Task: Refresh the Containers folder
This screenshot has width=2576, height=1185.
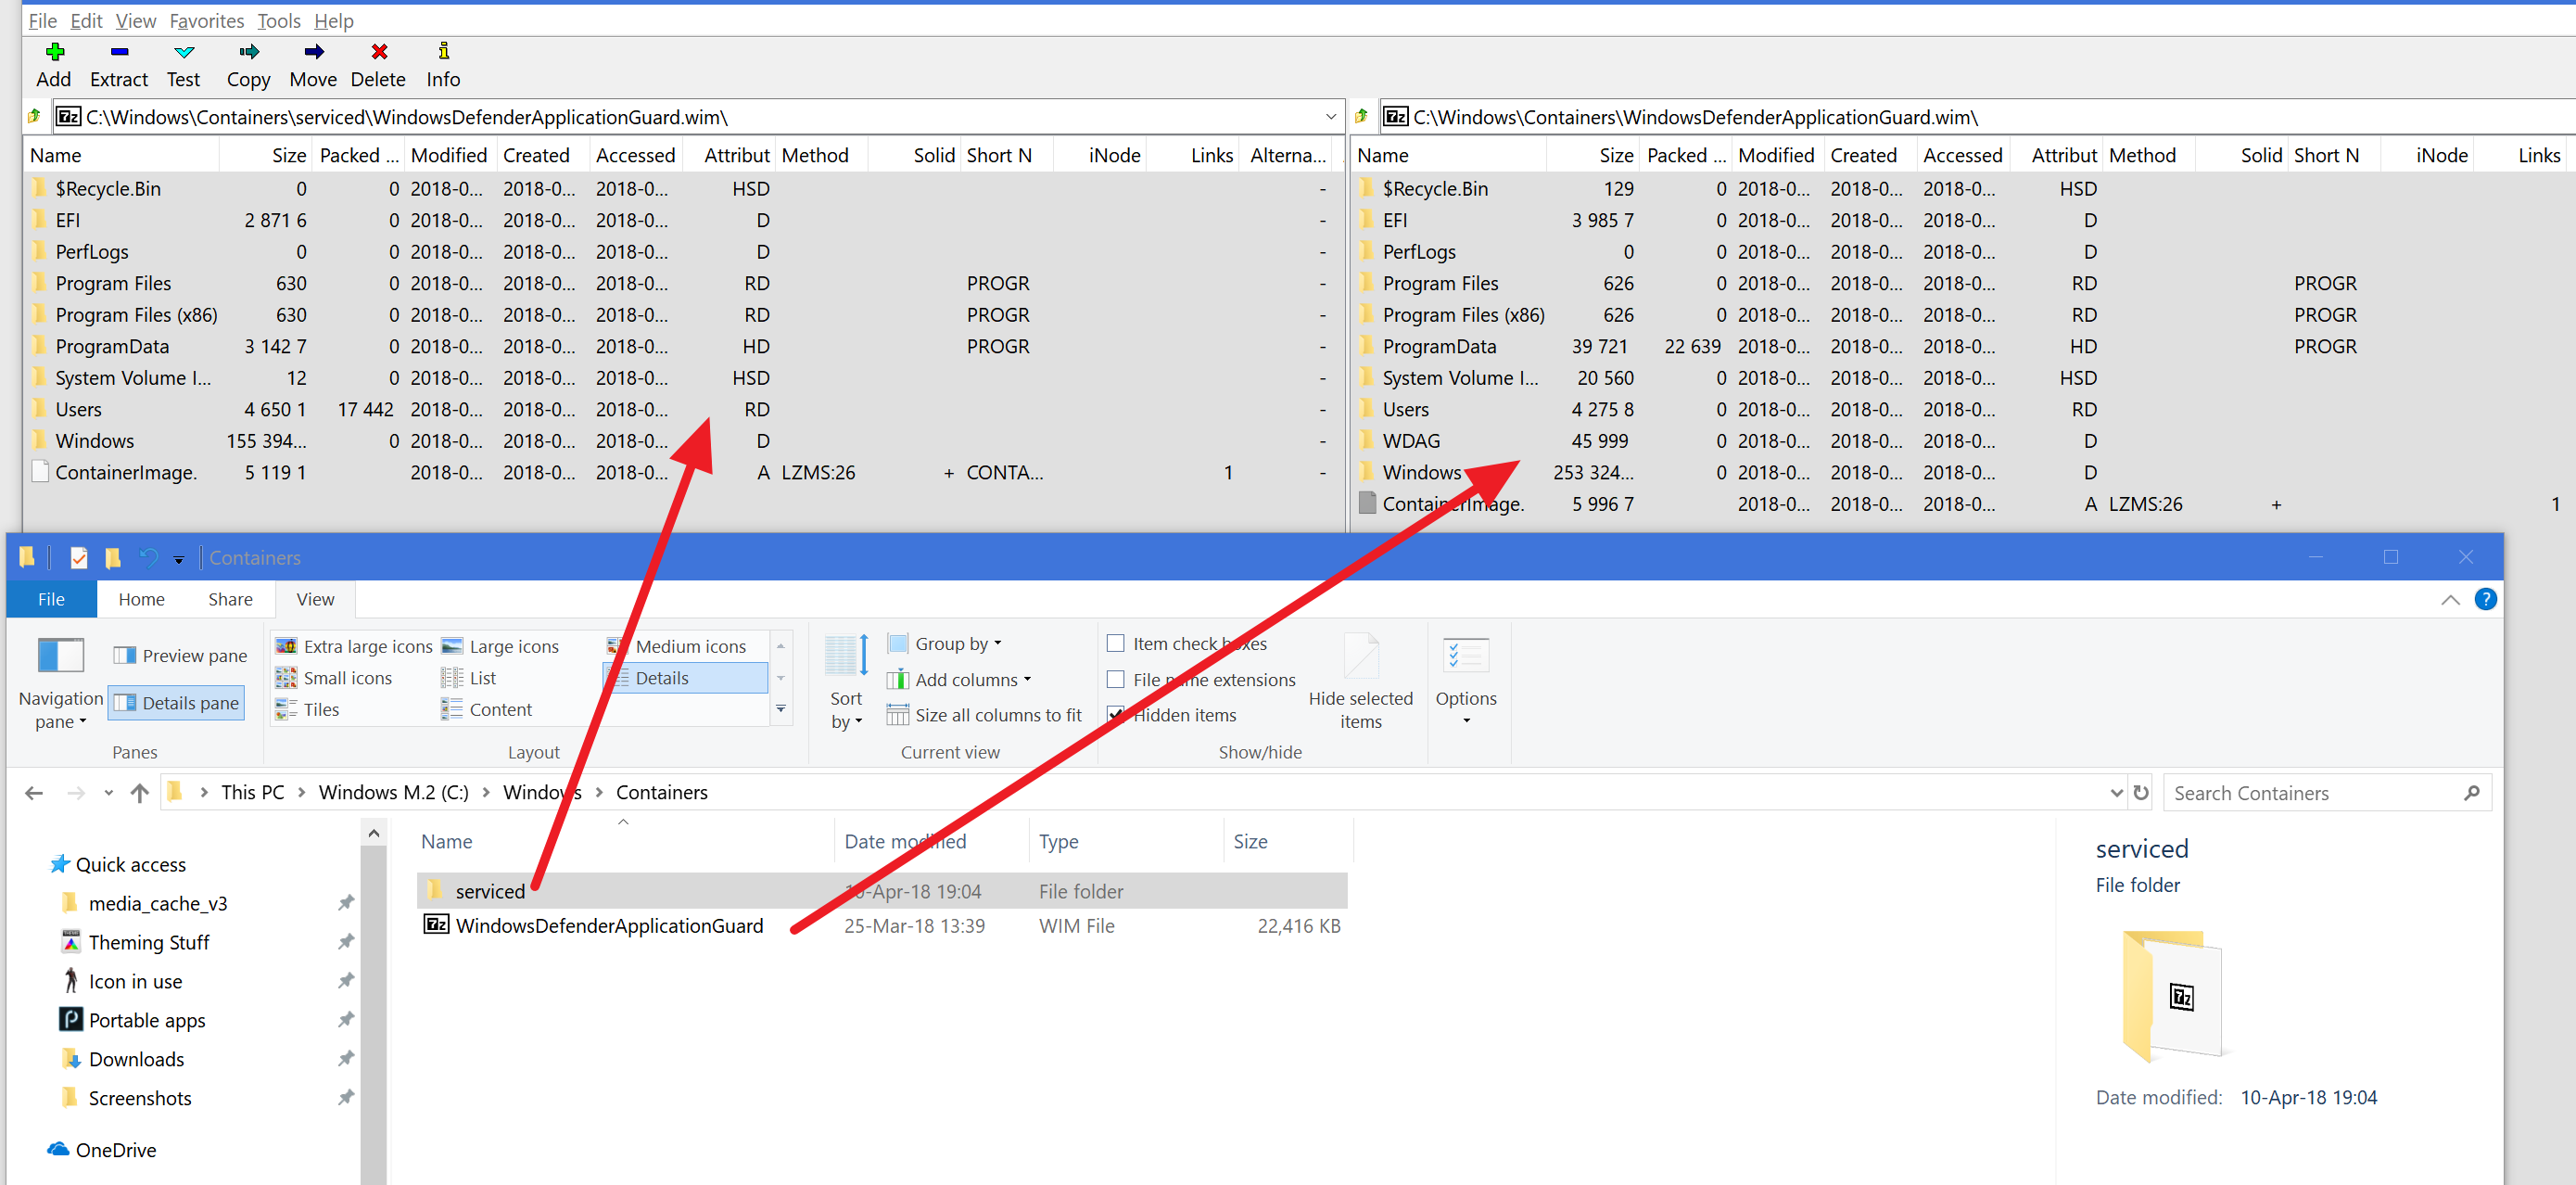Action: [2141, 793]
